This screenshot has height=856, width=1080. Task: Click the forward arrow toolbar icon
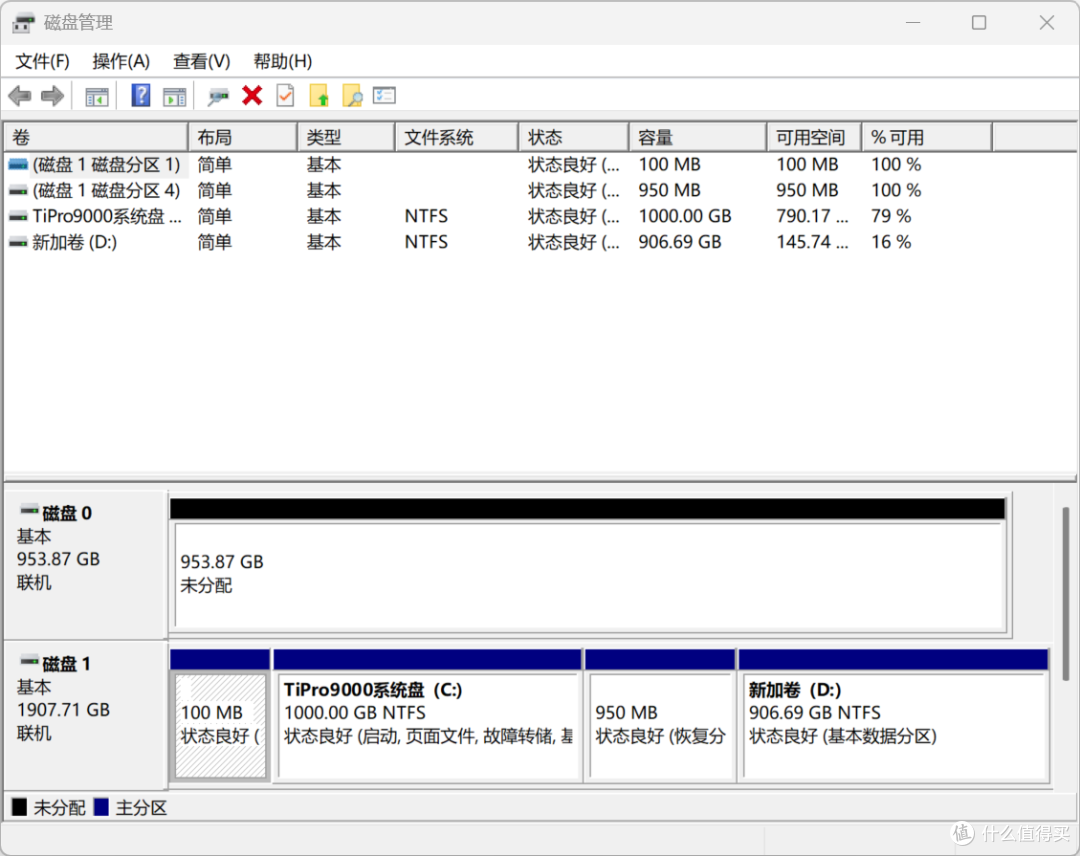(x=52, y=96)
